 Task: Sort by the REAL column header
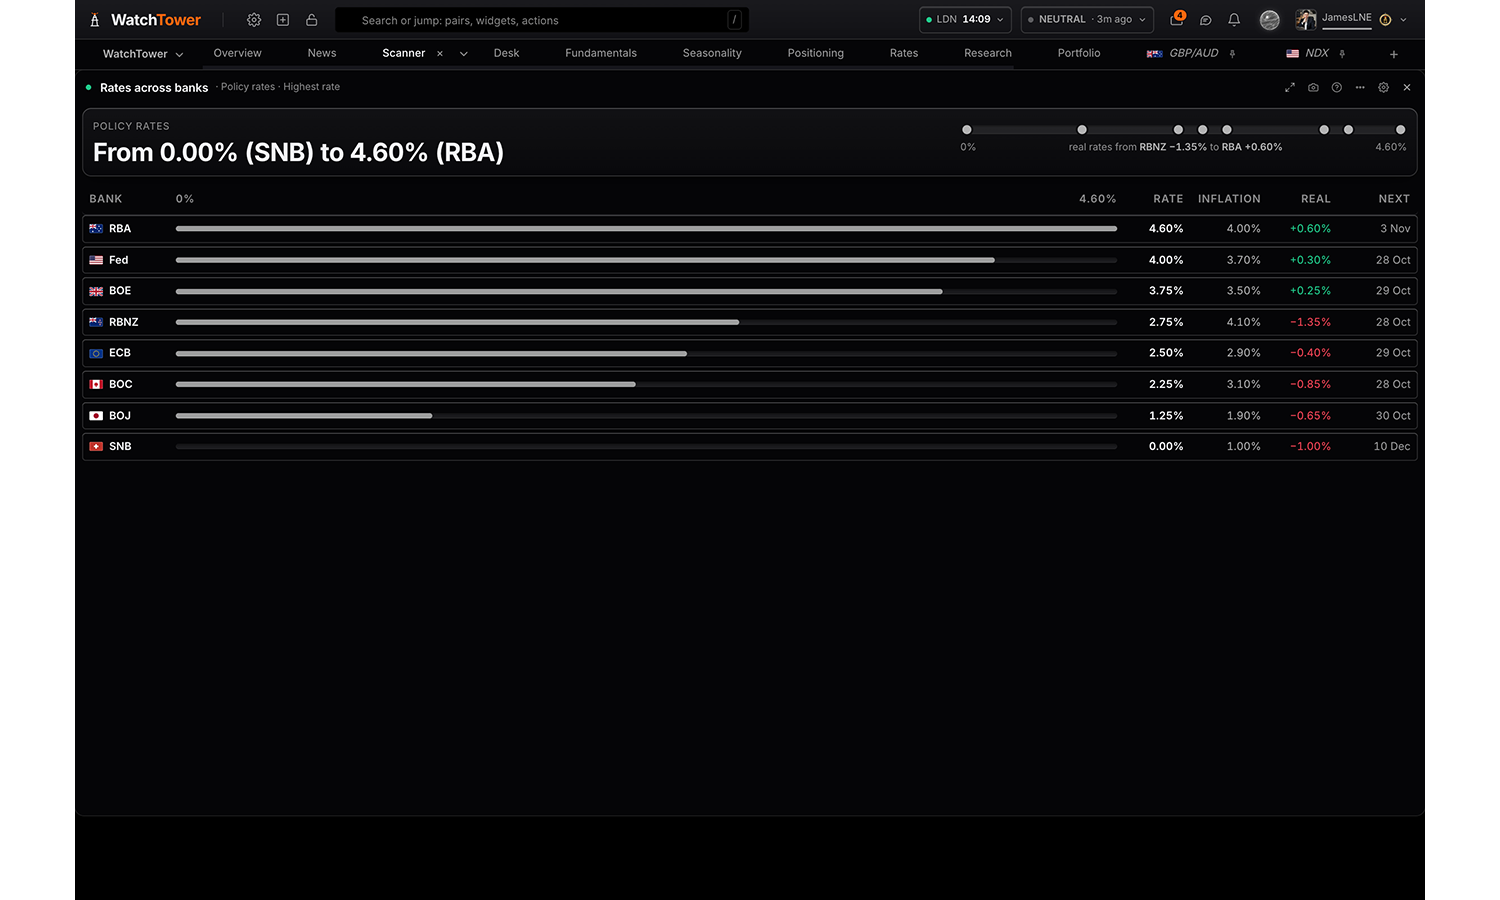click(1316, 199)
